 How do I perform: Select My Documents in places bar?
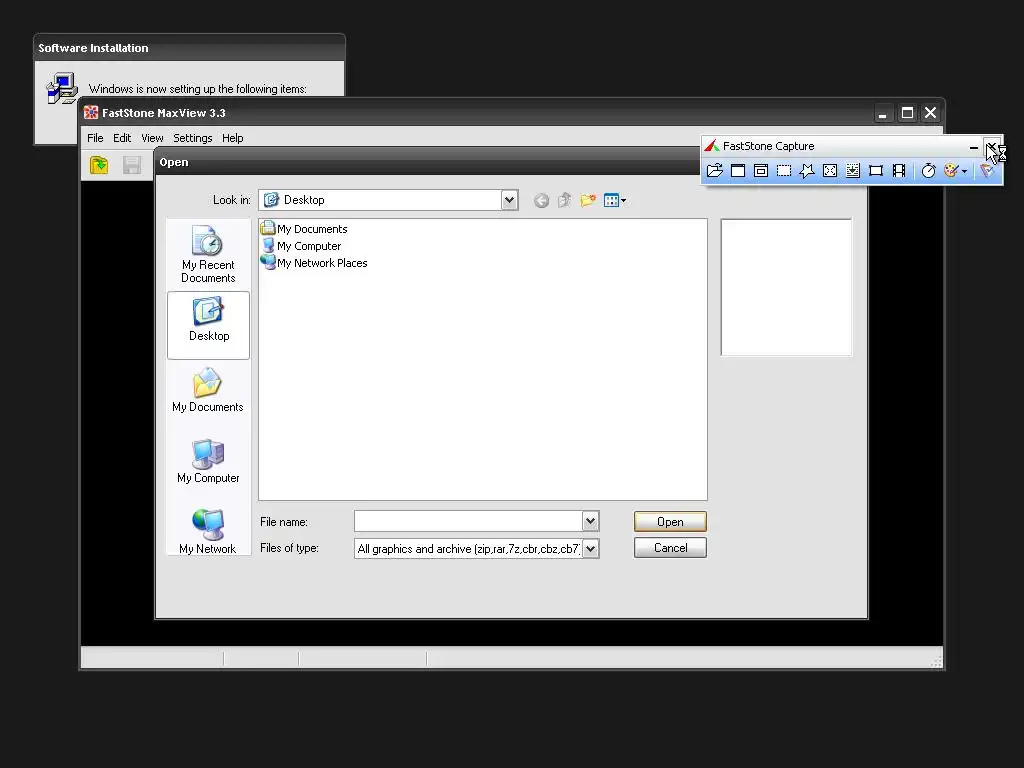pyautogui.click(x=208, y=390)
